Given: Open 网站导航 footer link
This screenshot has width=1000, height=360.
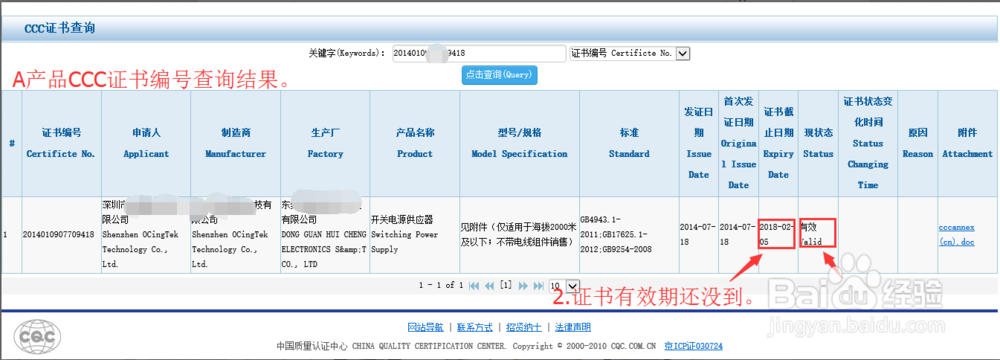Looking at the screenshot, I should click(425, 327).
